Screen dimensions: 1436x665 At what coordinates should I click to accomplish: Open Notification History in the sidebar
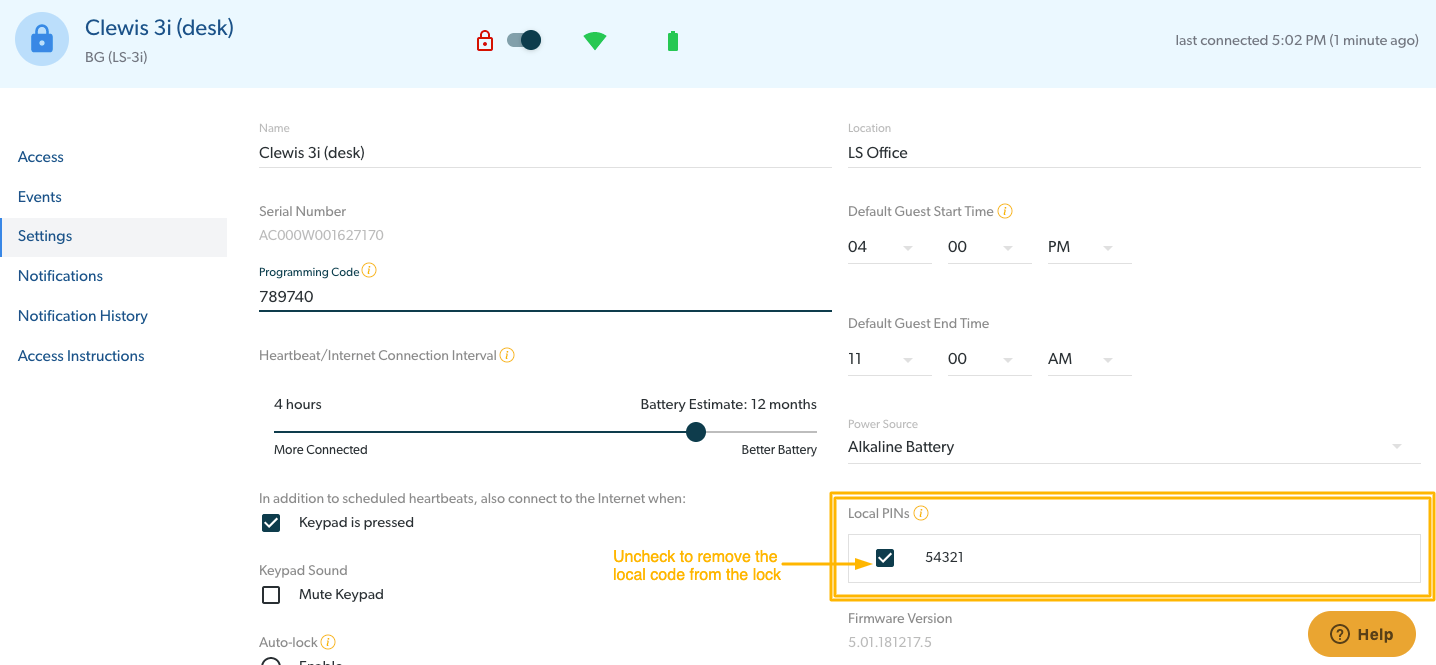click(83, 316)
